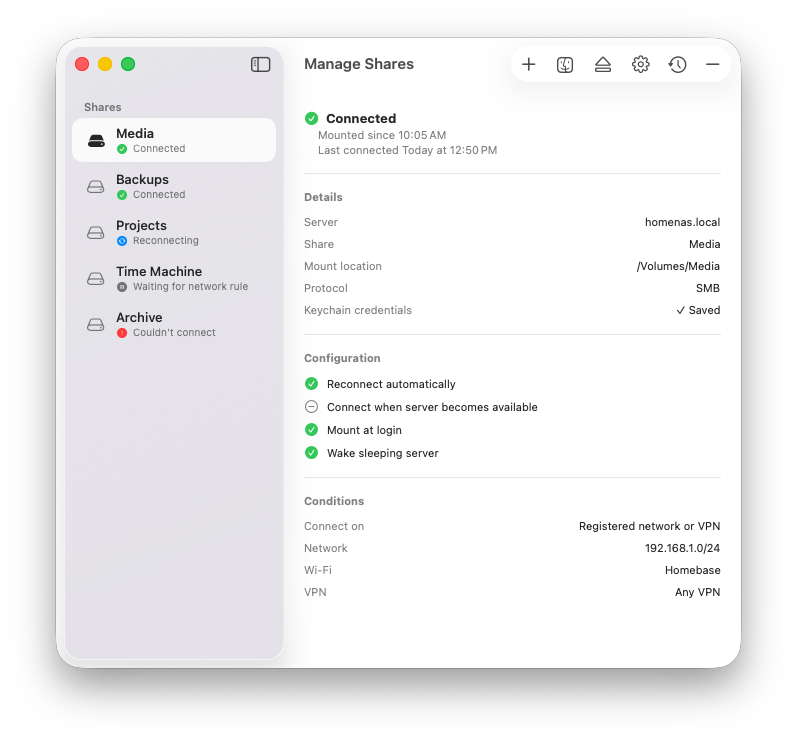Click the red close window button
This screenshot has width=797, height=742.
point(82,64)
